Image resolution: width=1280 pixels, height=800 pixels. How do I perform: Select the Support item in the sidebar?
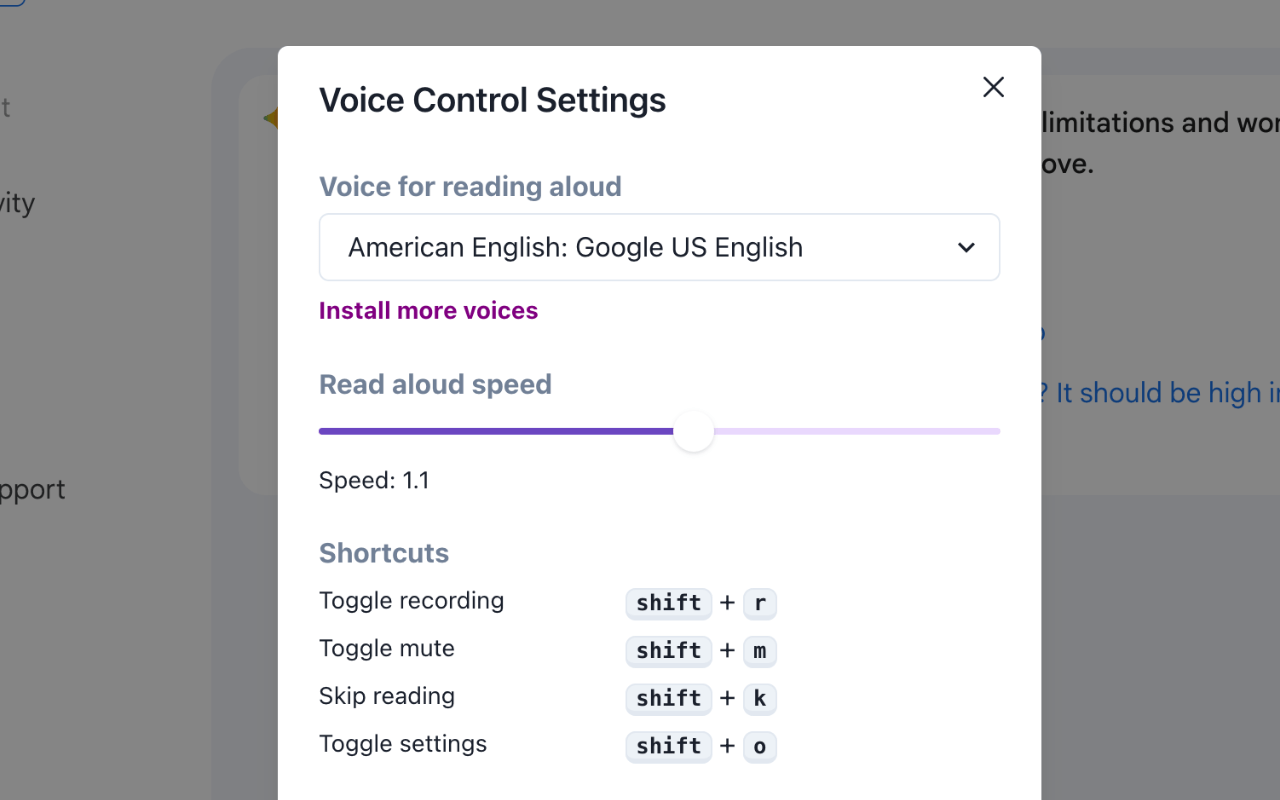32,489
